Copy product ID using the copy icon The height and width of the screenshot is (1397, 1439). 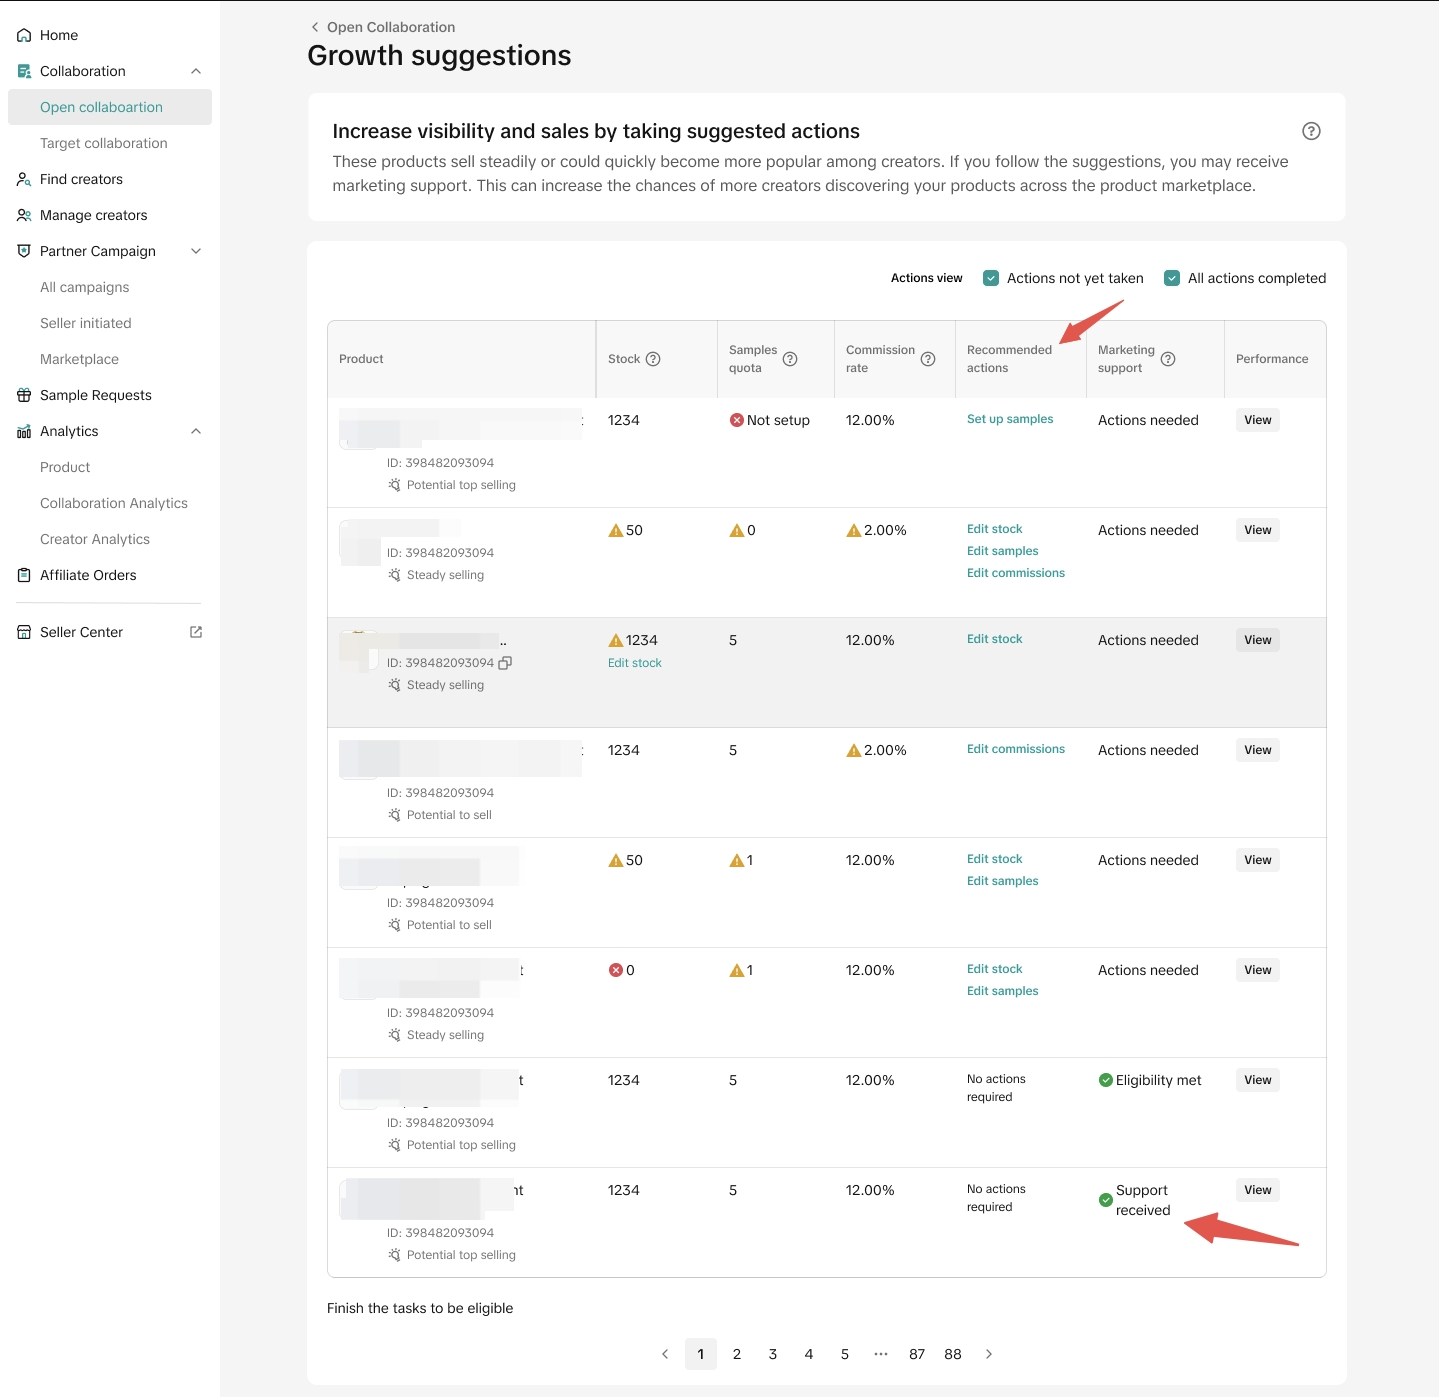[506, 663]
